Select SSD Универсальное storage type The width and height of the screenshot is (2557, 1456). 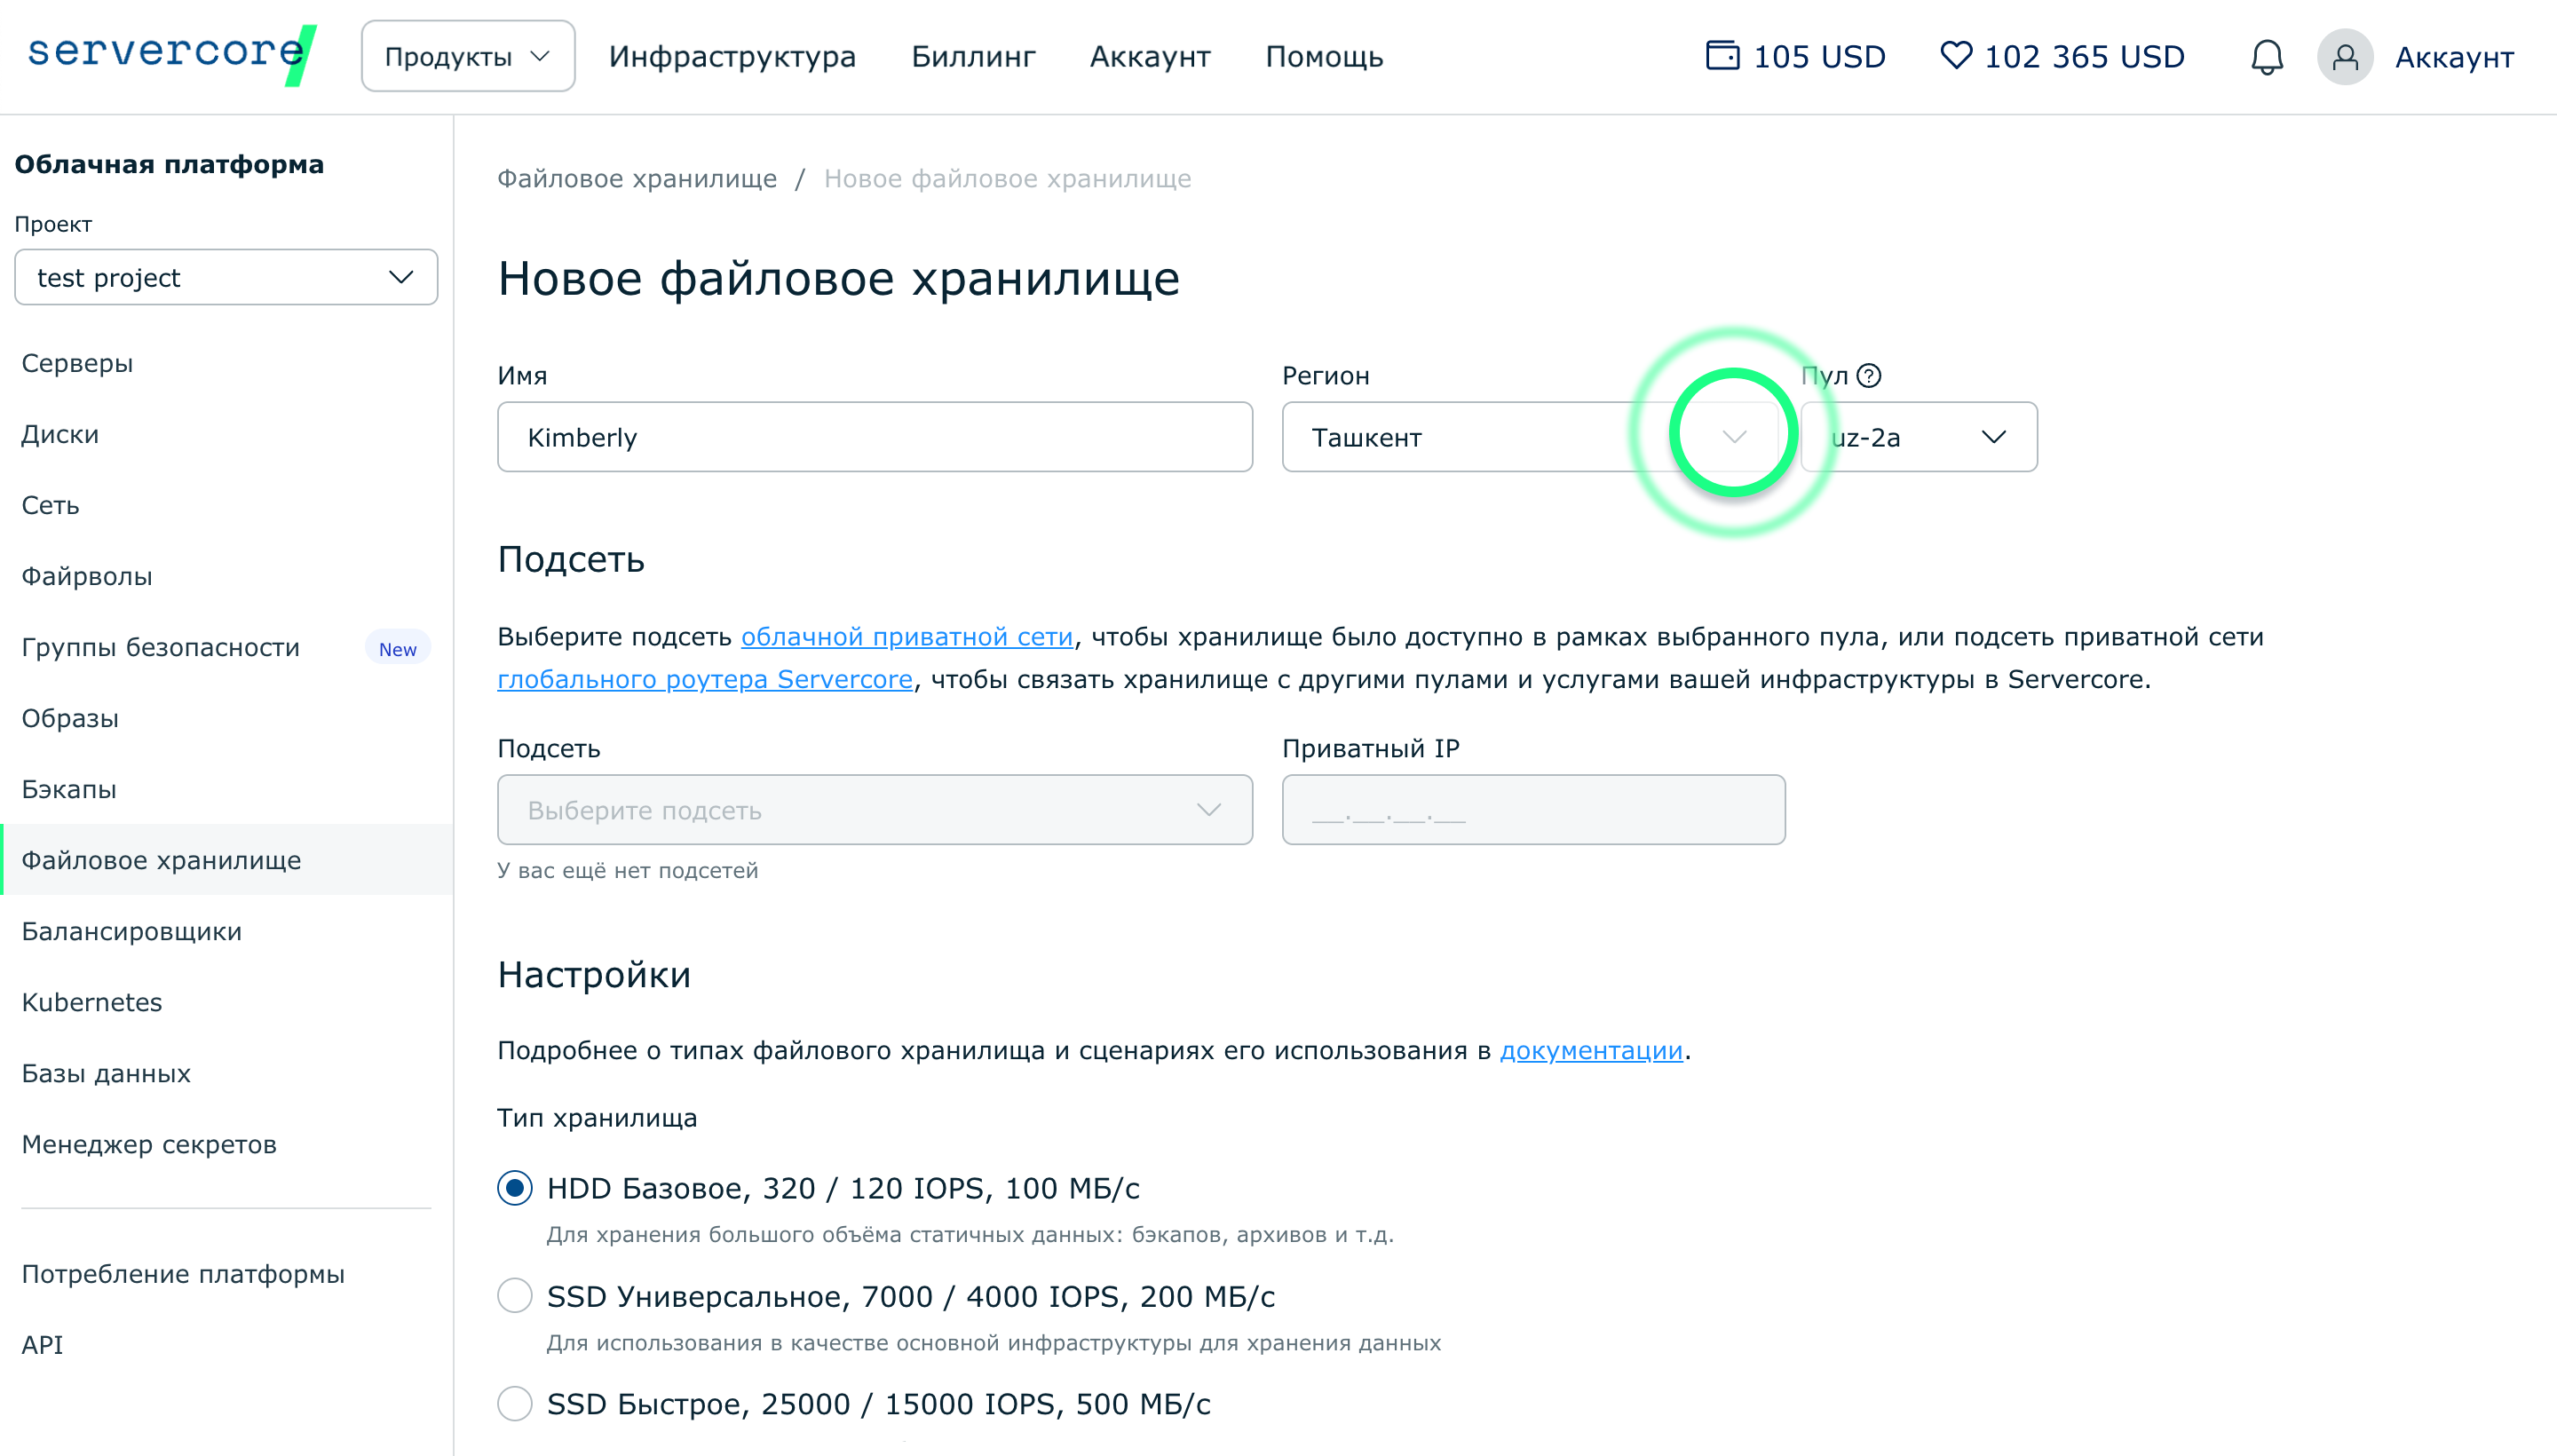[515, 1296]
